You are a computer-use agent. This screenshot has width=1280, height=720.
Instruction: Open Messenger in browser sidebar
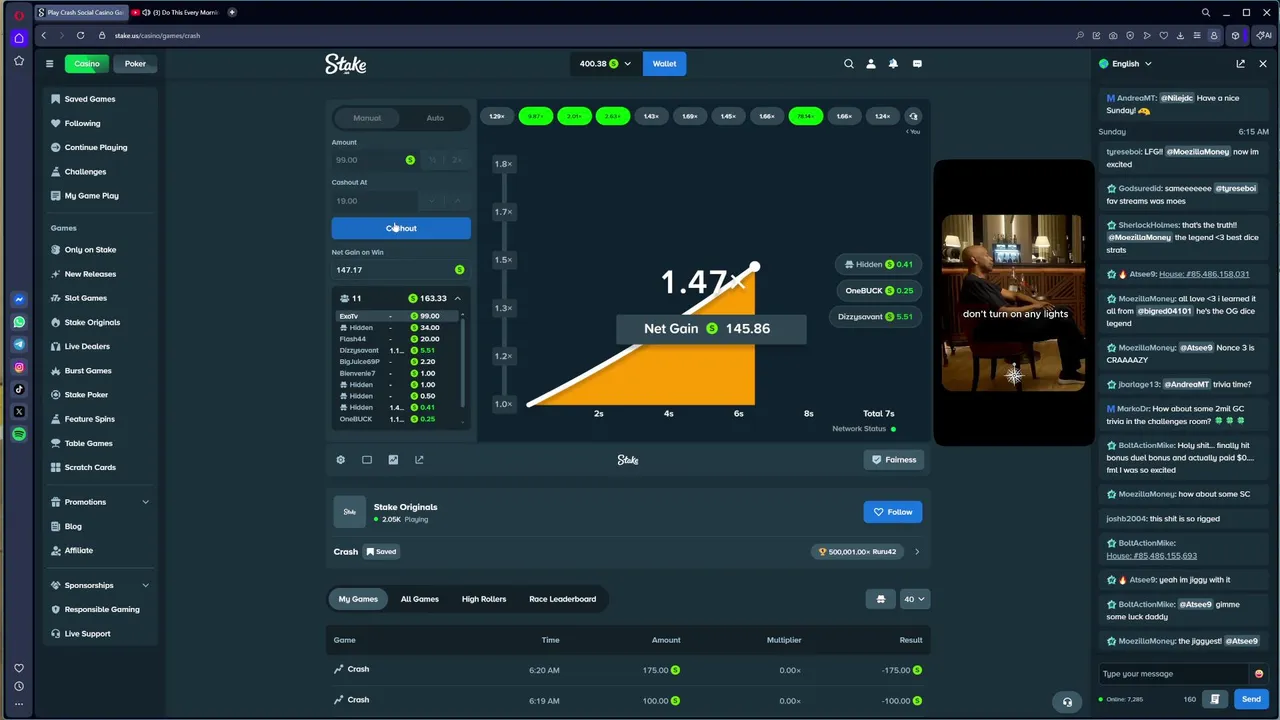[x=19, y=299]
